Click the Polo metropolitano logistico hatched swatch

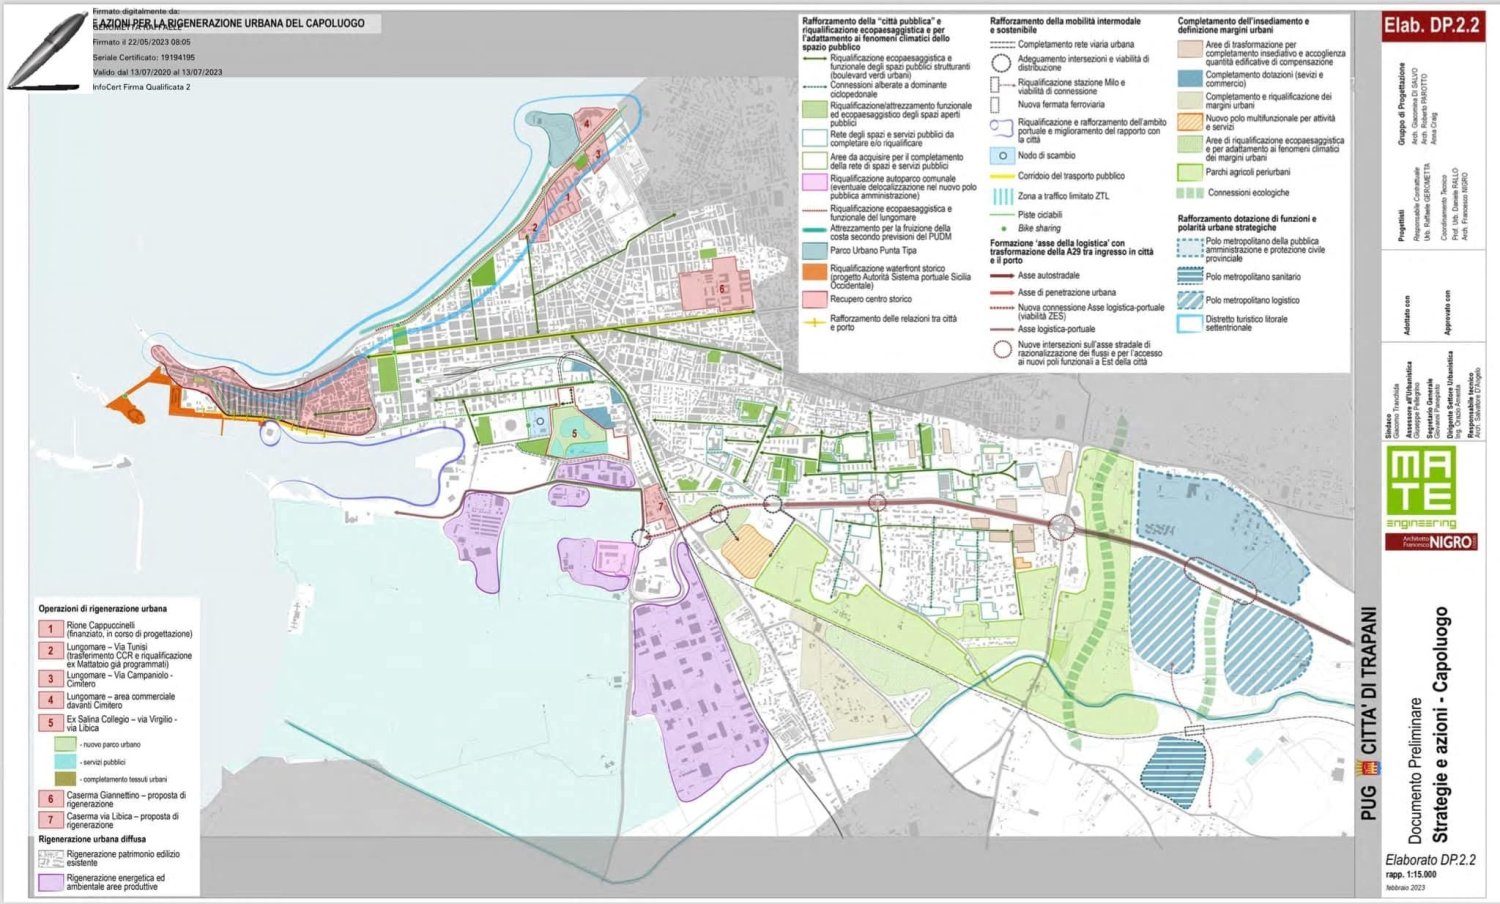[1190, 299]
